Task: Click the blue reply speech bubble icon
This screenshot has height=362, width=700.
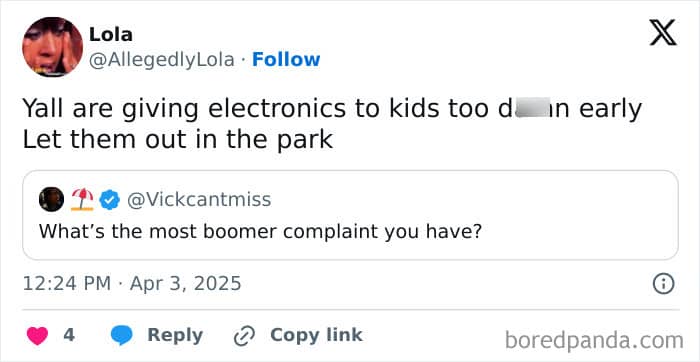Action: pos(121,336)
